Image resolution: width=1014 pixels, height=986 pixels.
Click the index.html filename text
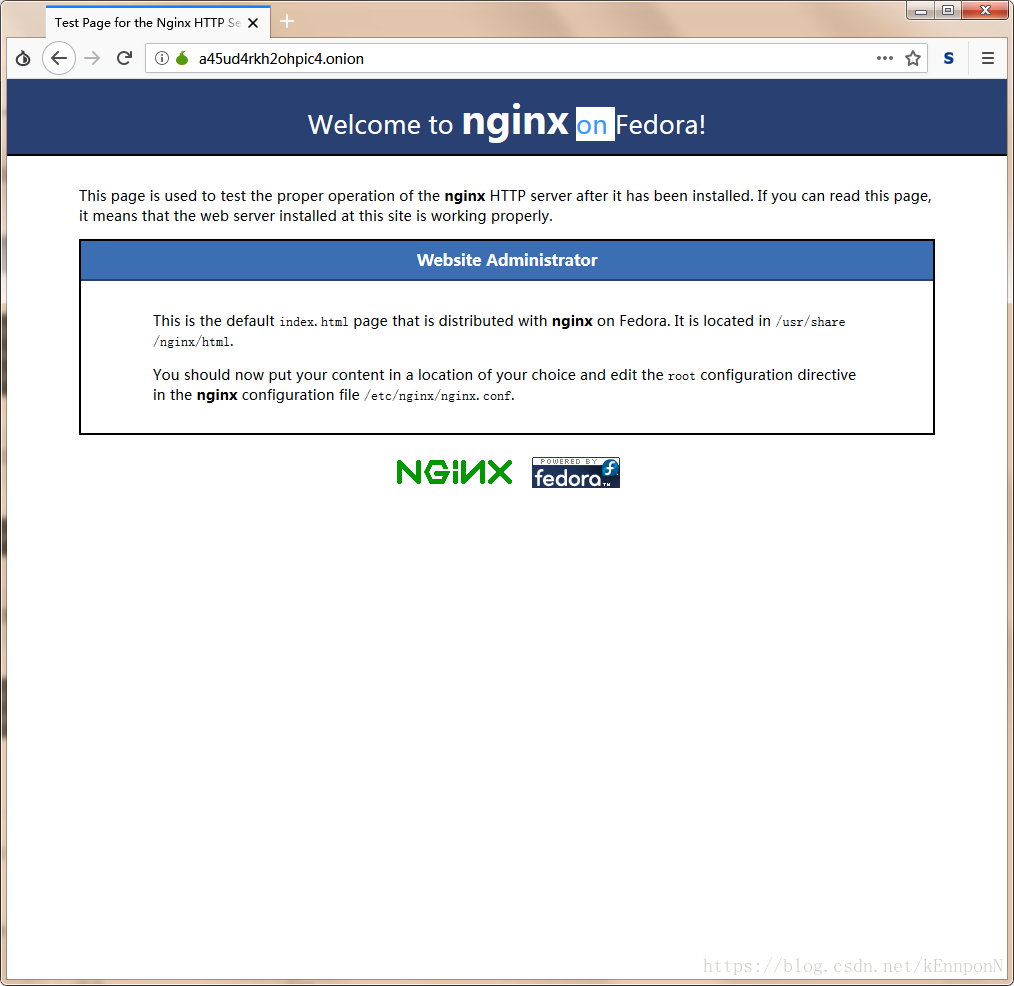314,321
